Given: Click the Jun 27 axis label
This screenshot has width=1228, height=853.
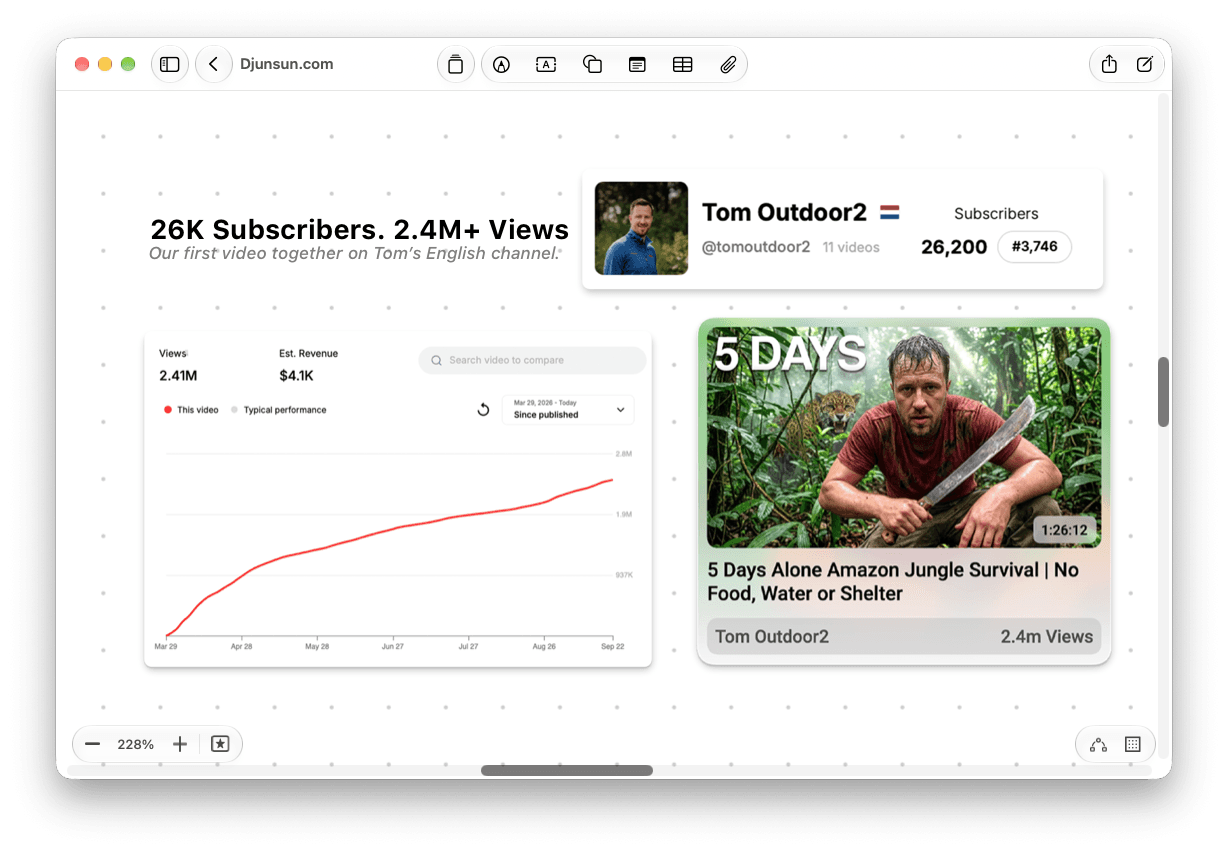Looking at the screenshot, I should (392, 647).
